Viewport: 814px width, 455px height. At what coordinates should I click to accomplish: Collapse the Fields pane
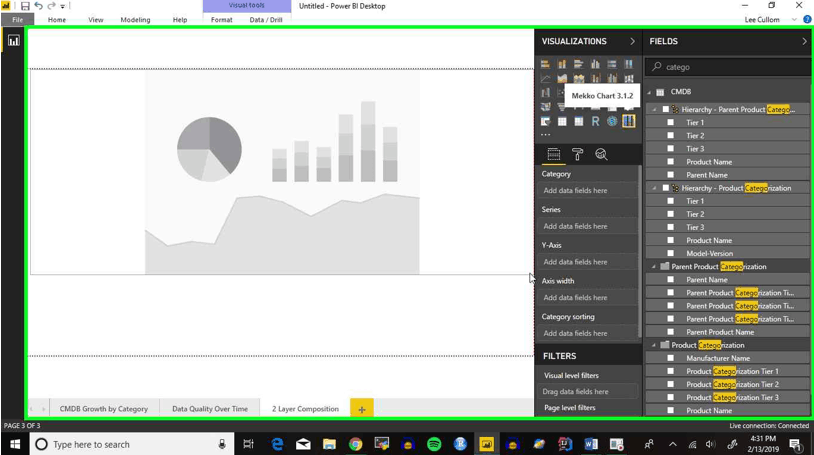click(805, 41)
